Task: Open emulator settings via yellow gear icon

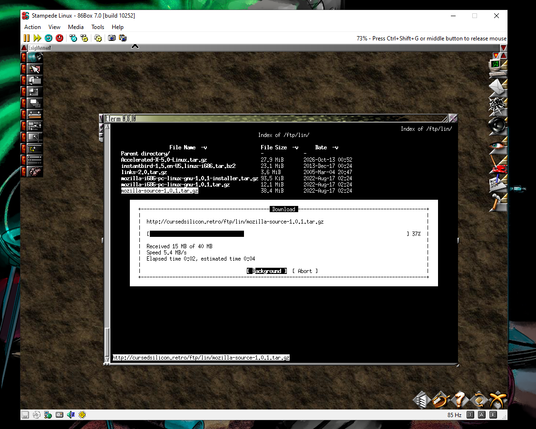Action: (98, 38)
